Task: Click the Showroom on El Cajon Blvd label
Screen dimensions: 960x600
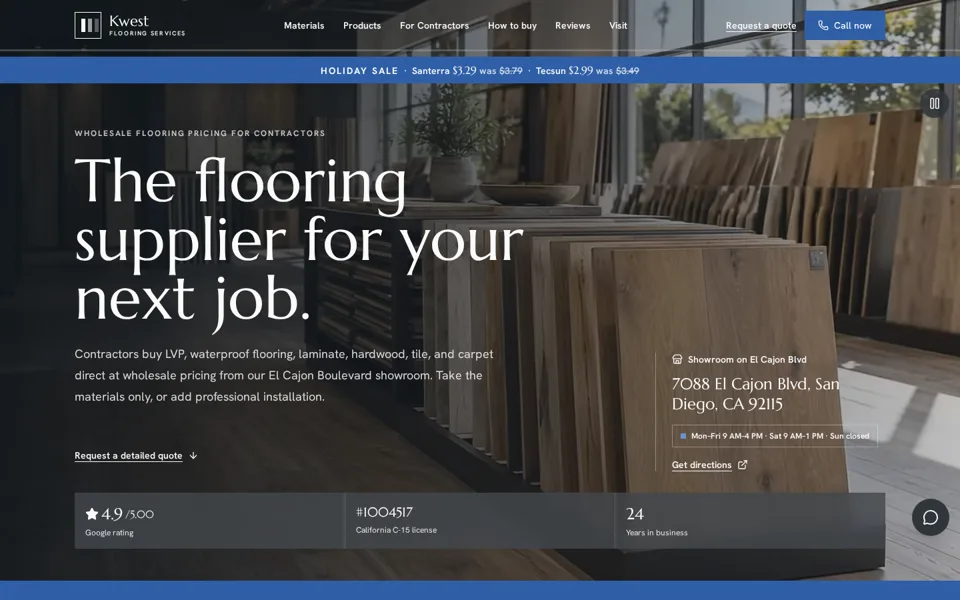Action: click(747, 359)
